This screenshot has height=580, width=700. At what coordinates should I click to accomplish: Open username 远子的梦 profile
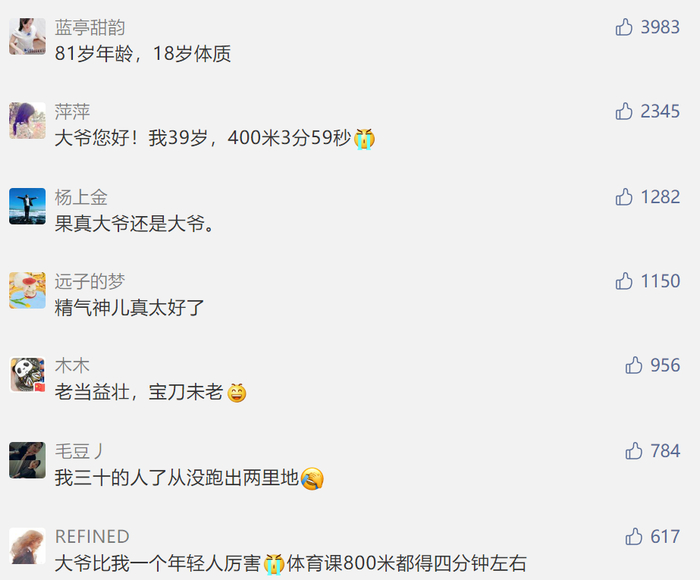coord(90,281)
